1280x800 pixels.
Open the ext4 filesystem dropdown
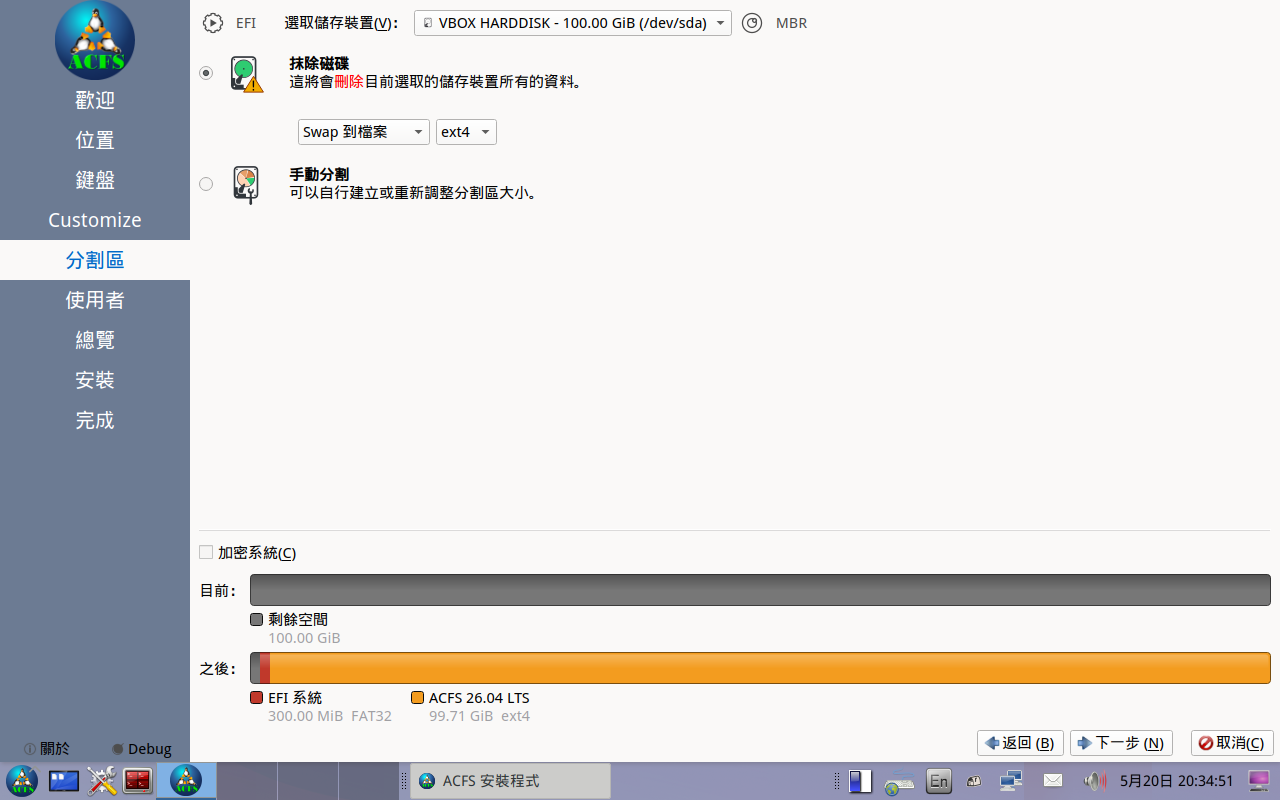(466, 132)
